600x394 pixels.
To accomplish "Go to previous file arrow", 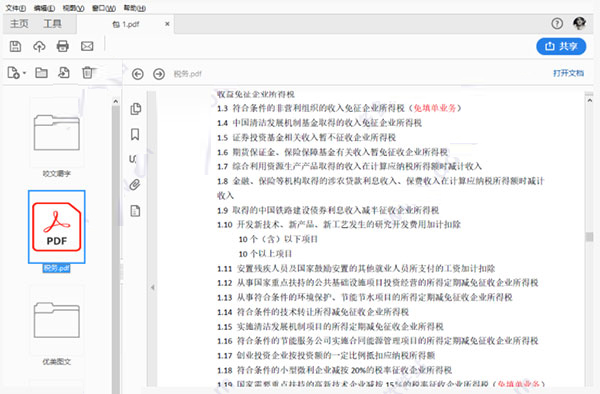I will tap(138, 74).
